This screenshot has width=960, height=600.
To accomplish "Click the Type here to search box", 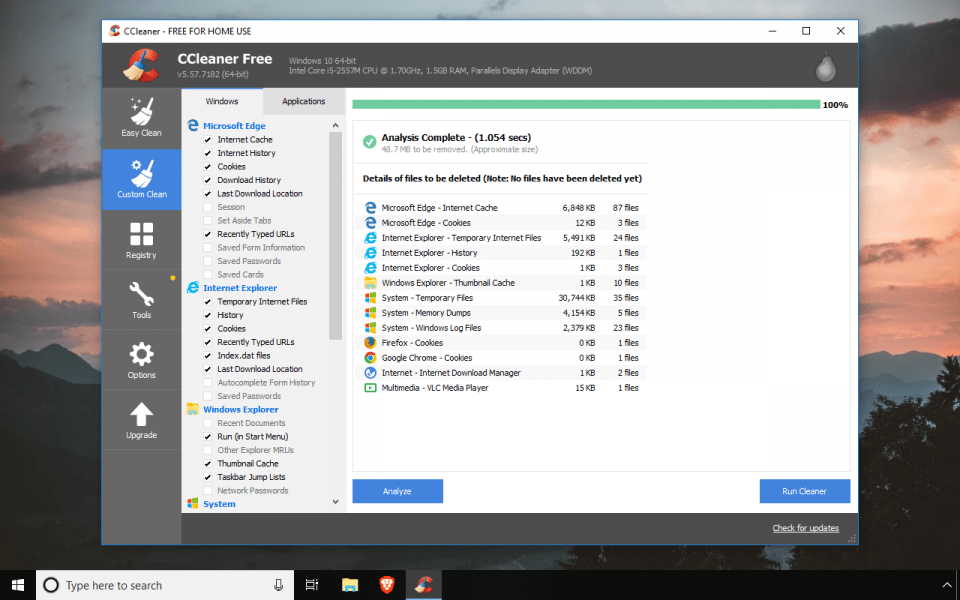I will click(x=165, y=585).
